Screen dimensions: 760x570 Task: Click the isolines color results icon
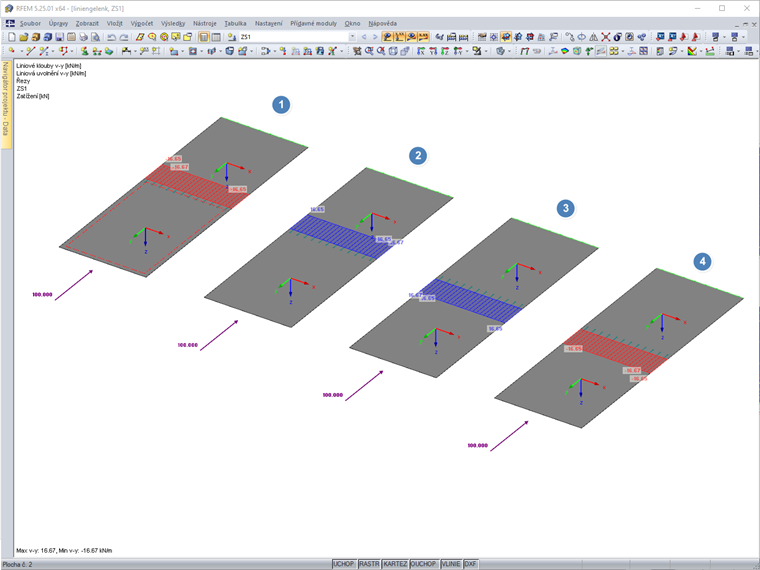click(565, 51)
